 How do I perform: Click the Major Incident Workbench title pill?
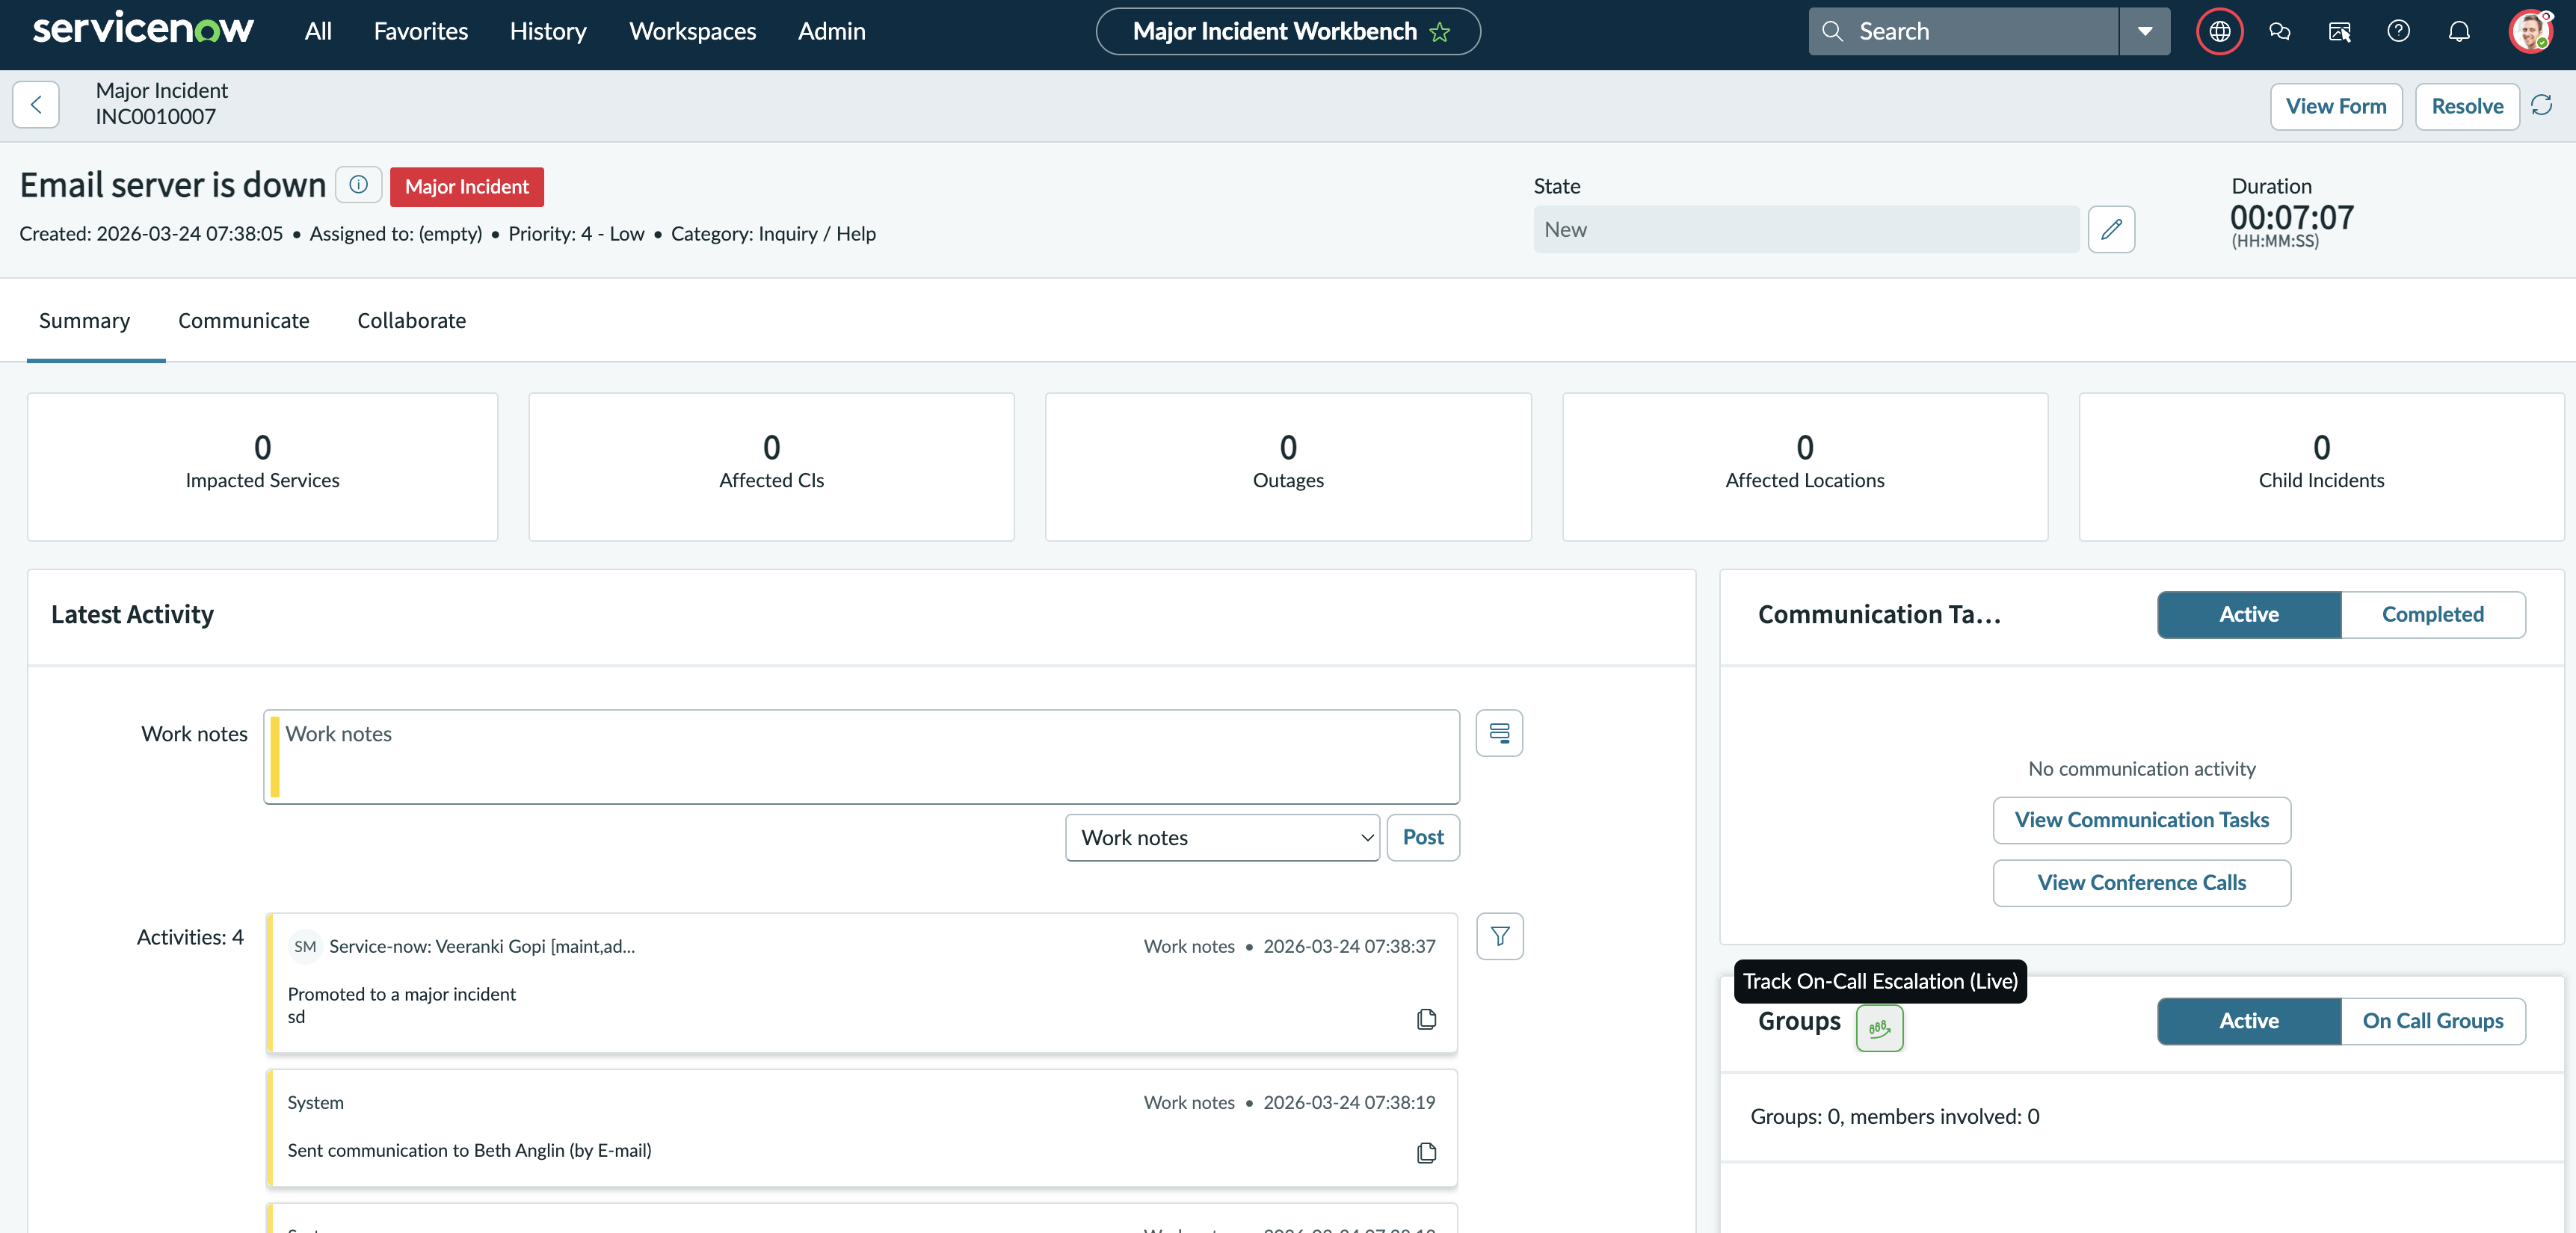click(x=1288, y=31)
